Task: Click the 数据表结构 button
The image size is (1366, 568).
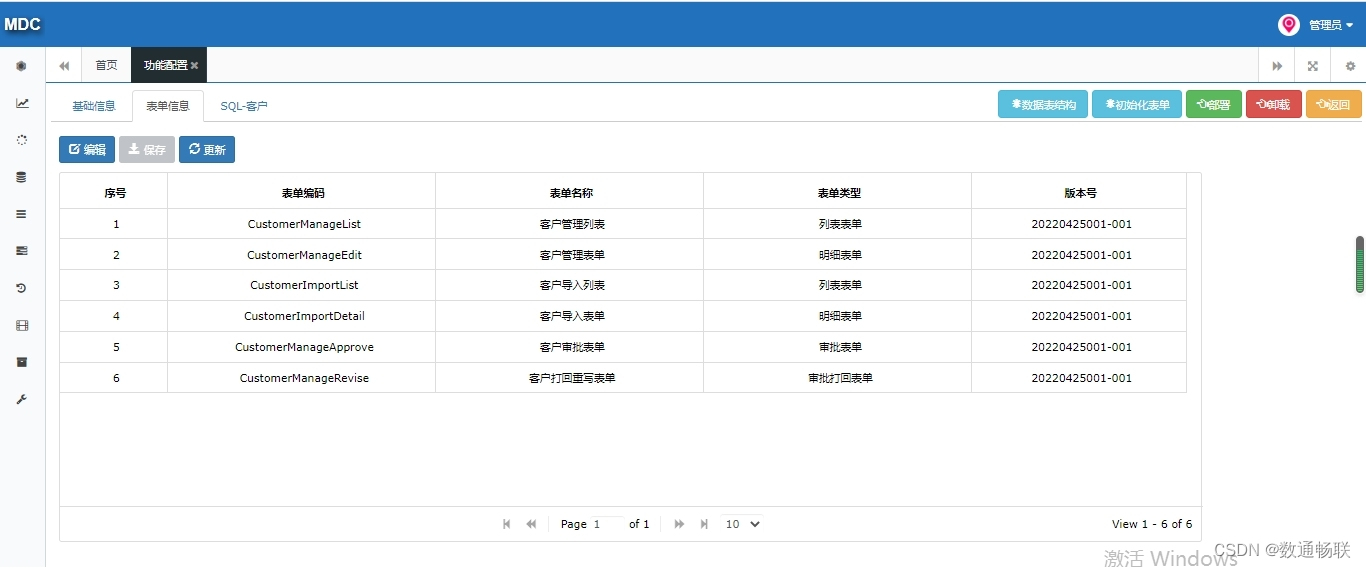Action: (1043, 104)
